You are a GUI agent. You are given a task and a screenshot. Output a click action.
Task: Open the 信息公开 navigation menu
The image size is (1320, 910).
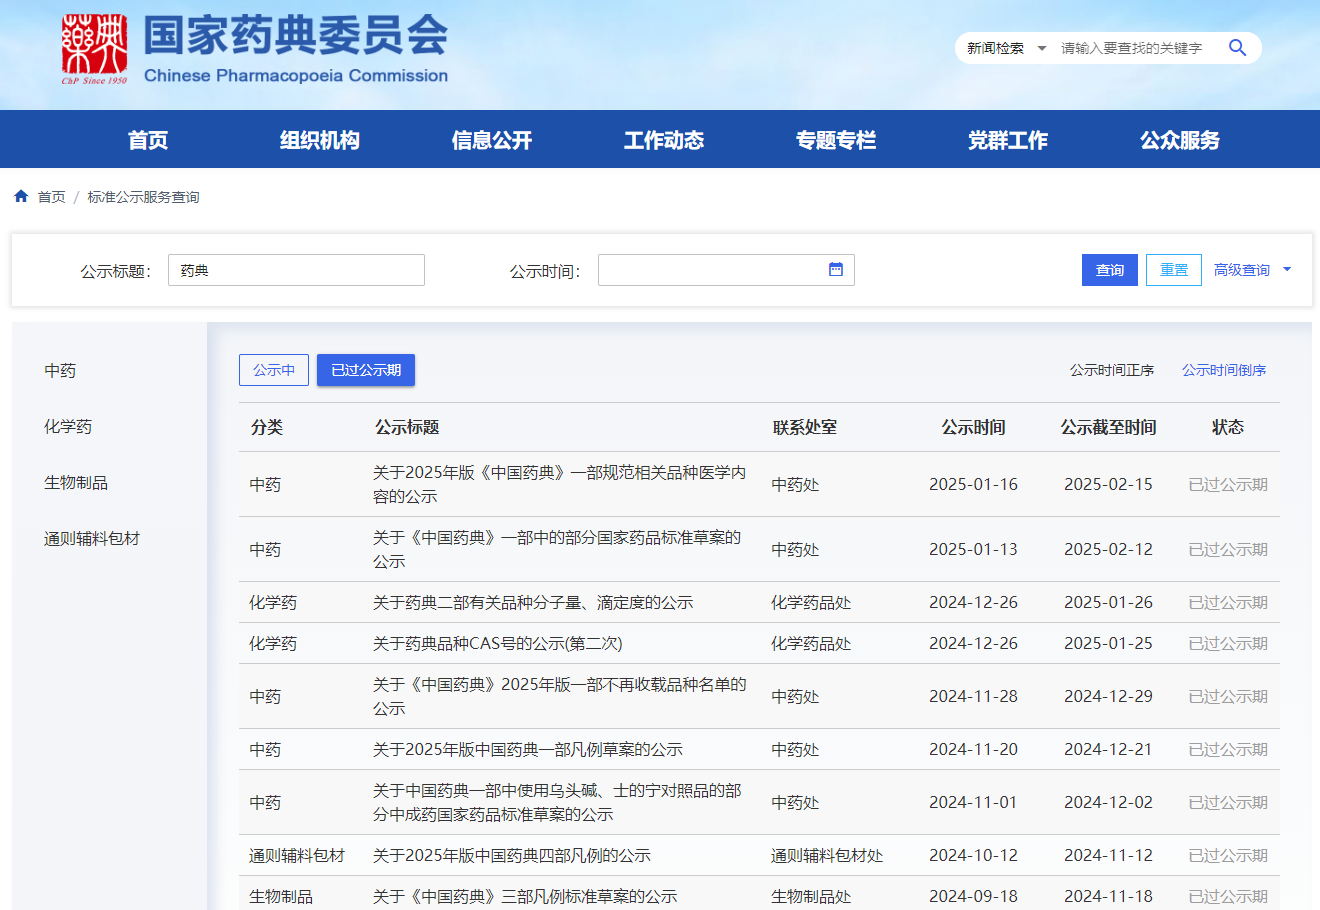tap(492, 140)
